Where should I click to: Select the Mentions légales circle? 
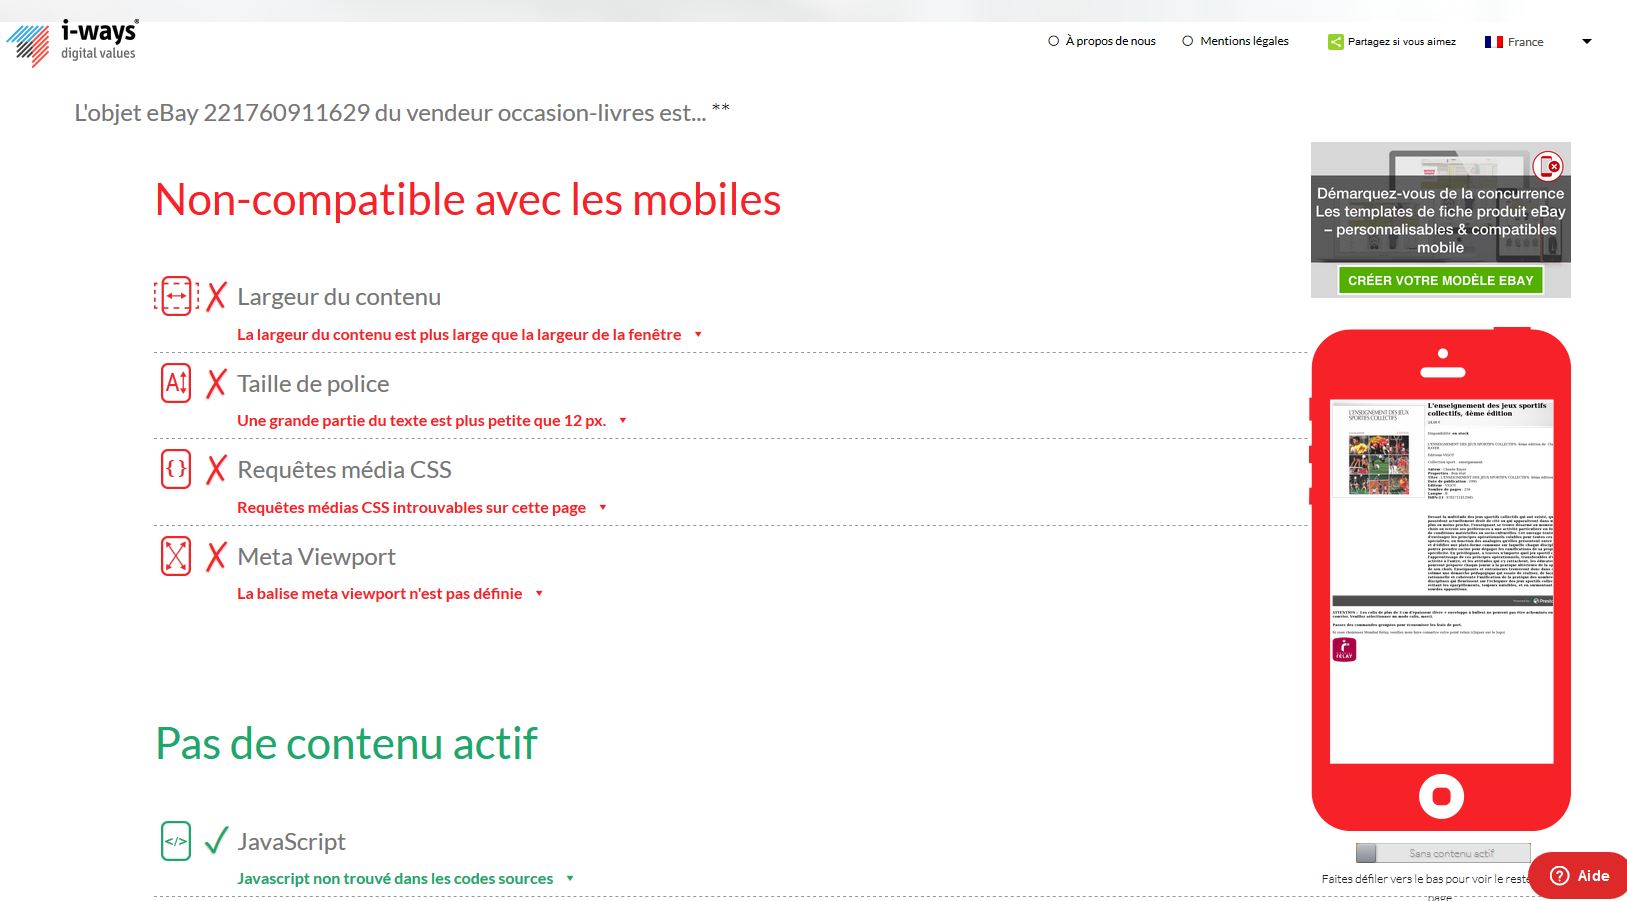1187,41
